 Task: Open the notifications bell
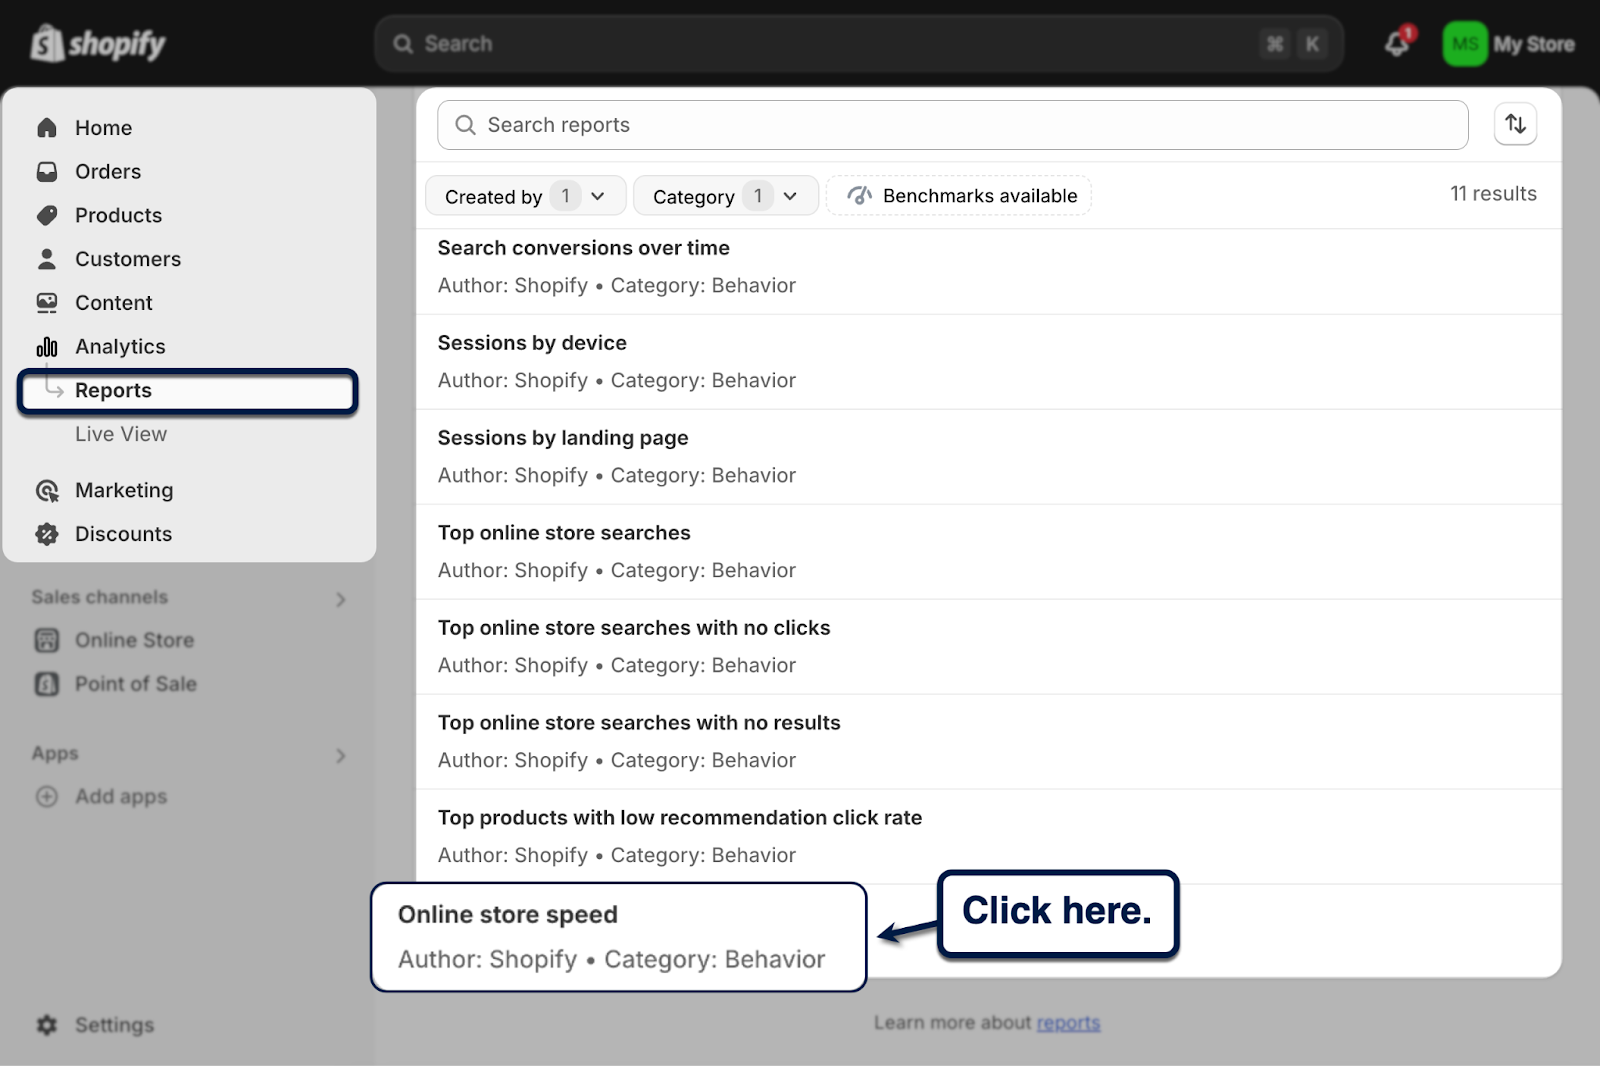[1398, 43]
